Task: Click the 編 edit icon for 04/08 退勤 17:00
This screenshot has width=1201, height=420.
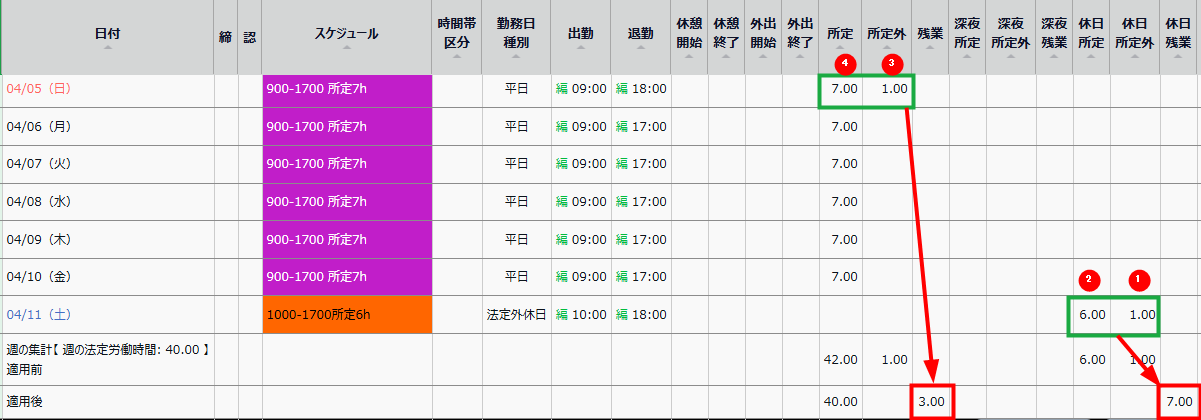Action: 621,202
